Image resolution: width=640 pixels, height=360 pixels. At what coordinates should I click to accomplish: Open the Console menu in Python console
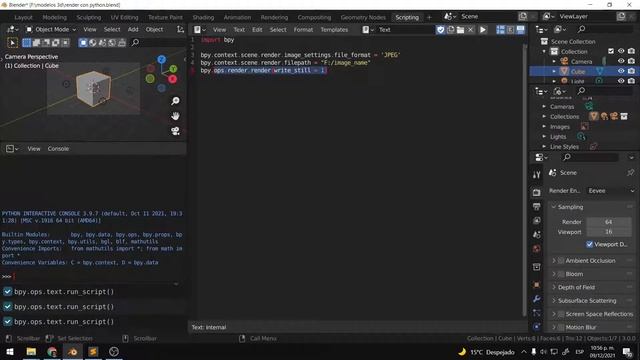pos(58,149)
